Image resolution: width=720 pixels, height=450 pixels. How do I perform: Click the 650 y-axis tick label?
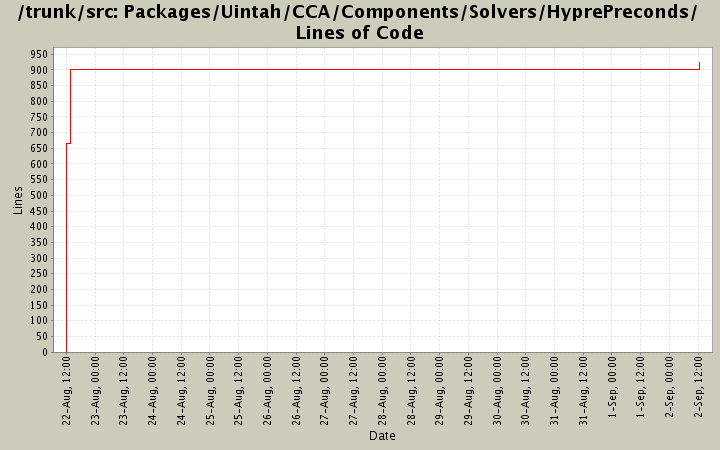pyautogui.click(x=39, y=148)
